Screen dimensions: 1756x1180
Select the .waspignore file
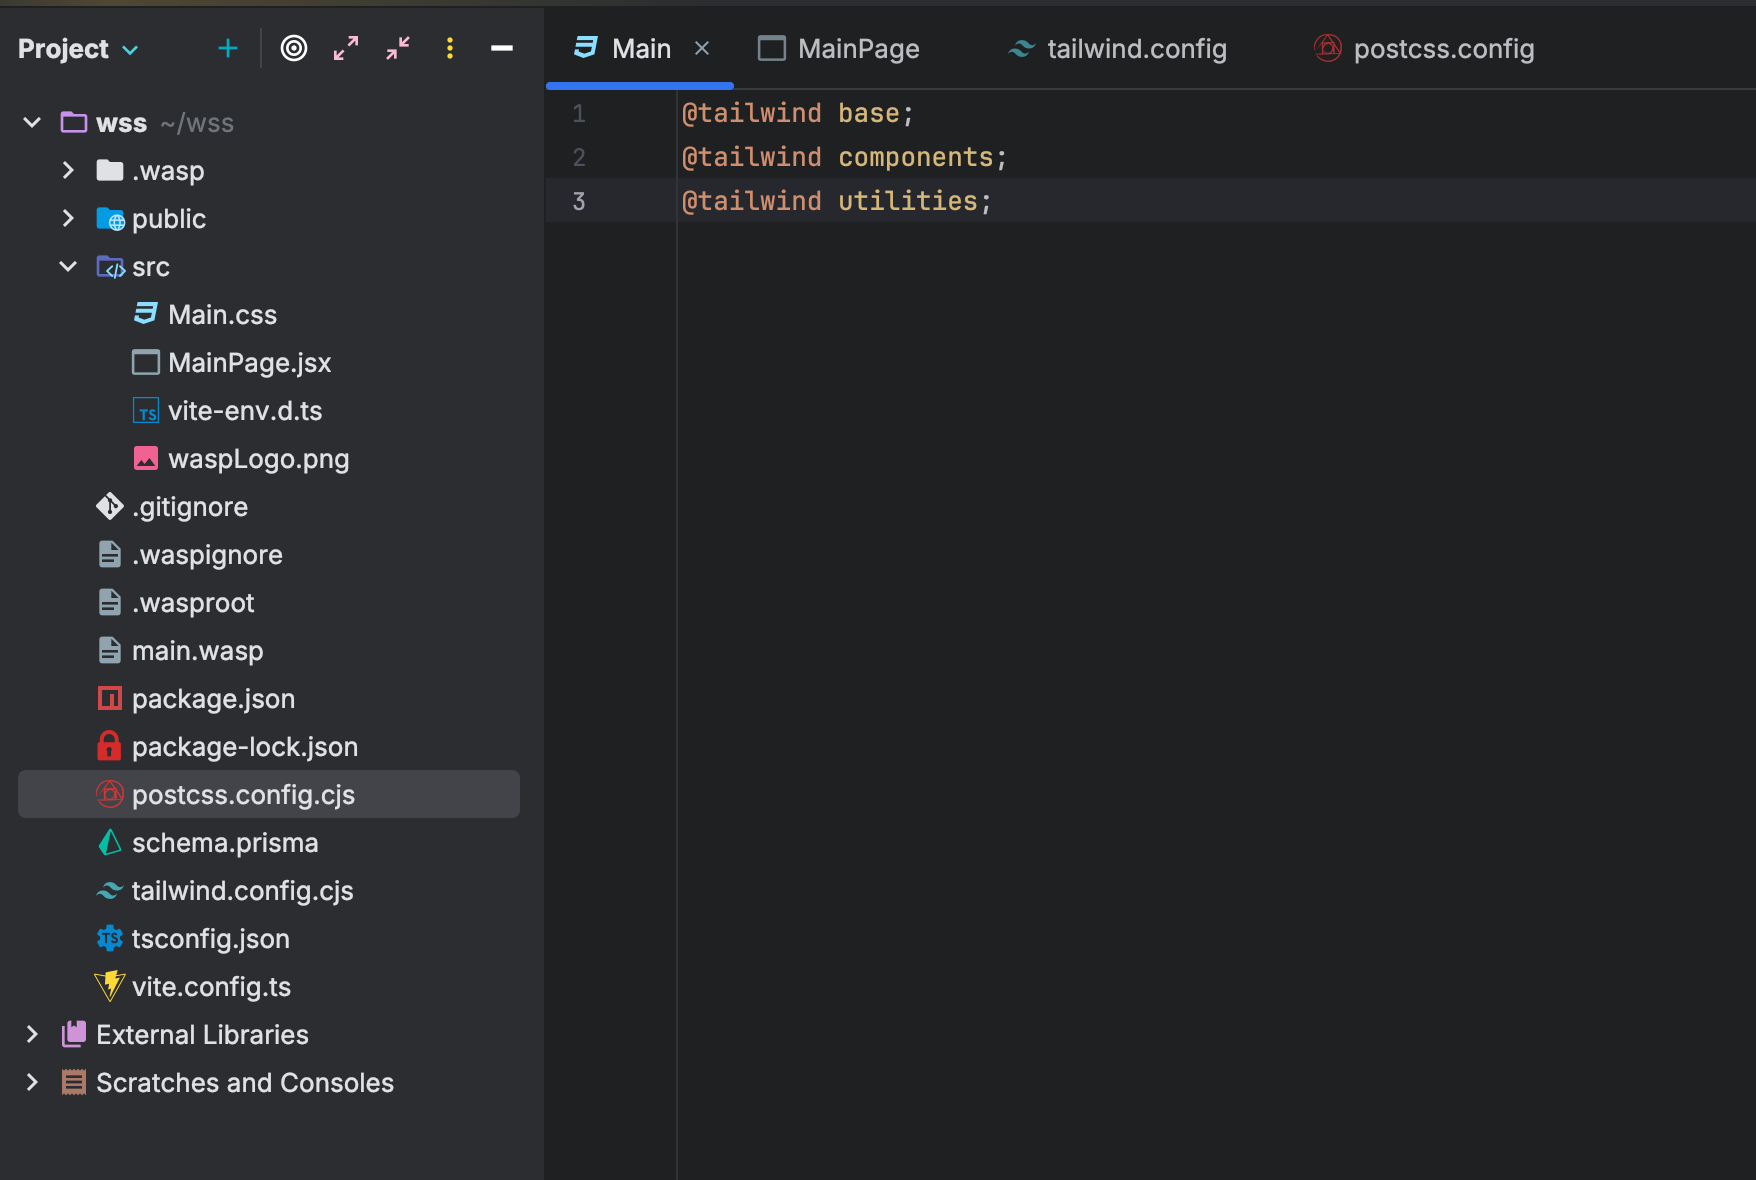207,554
